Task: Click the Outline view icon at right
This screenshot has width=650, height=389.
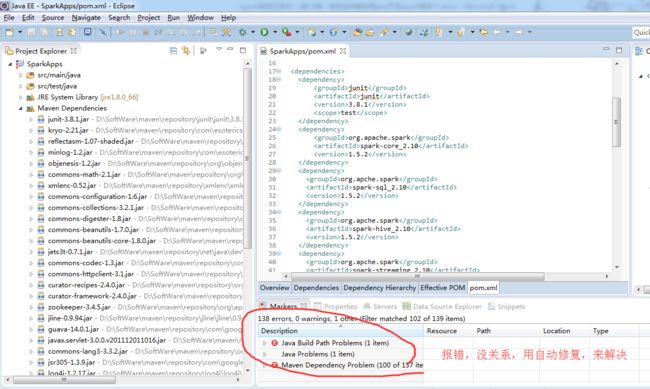Action: point(639,51)
